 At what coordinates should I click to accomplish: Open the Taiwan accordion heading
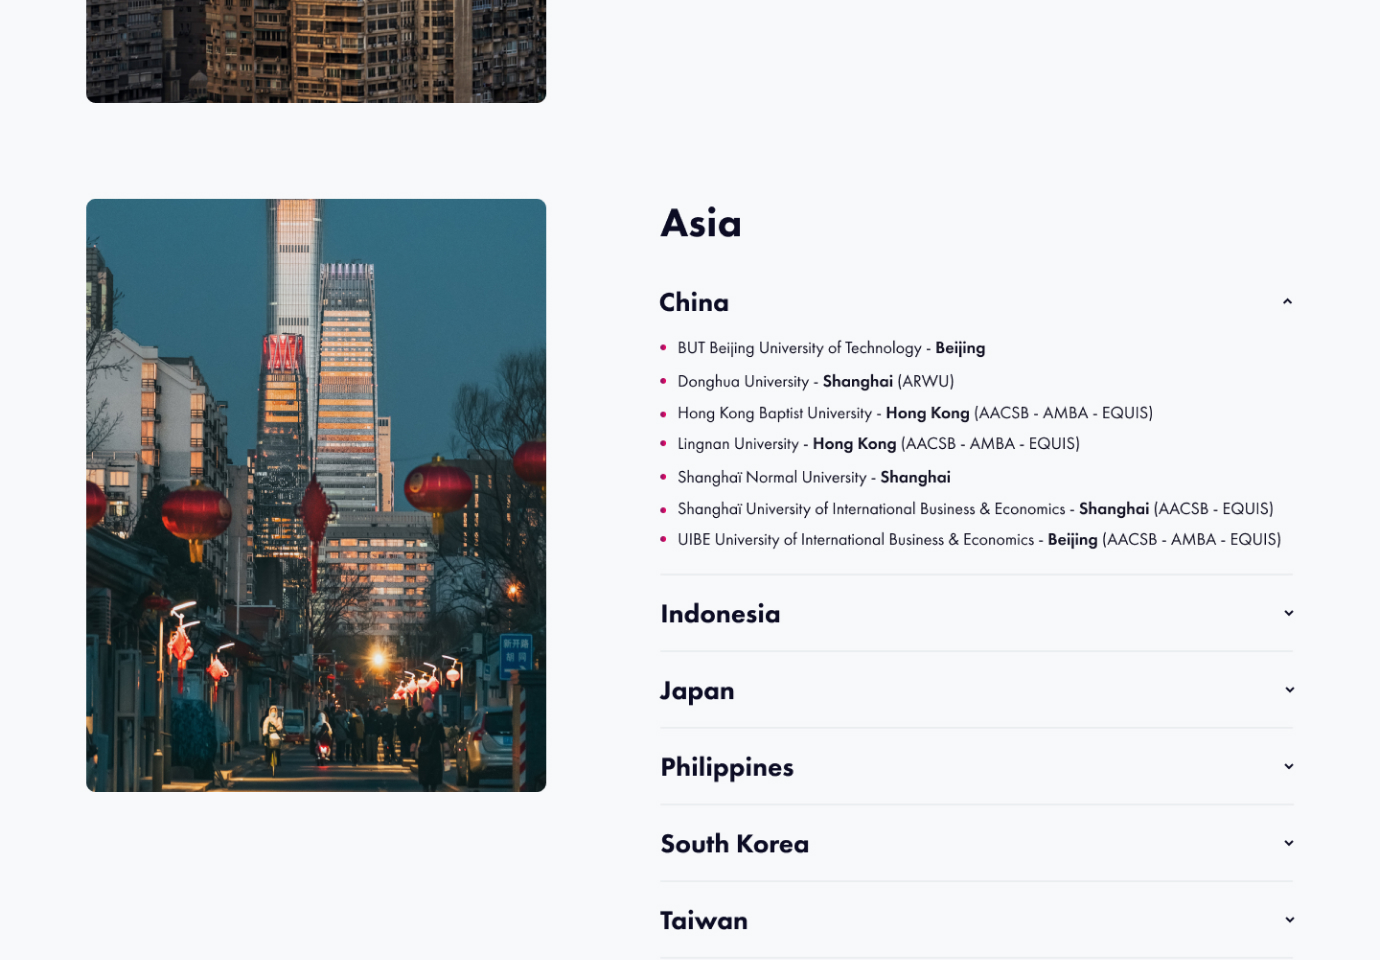(x=704, y=920)
